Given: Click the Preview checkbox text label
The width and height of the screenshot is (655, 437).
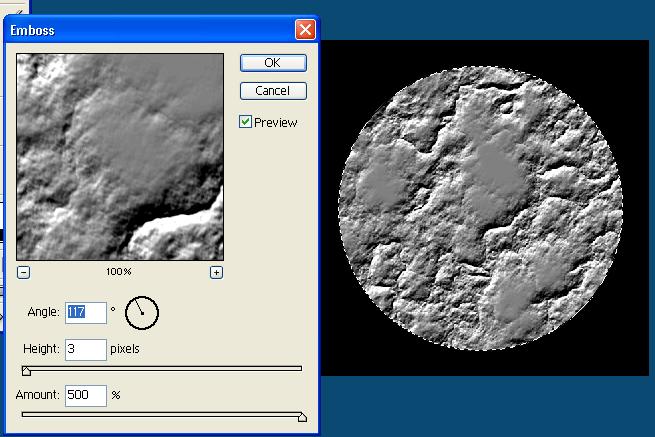Looking at the screenshot, I should [276, 122].
